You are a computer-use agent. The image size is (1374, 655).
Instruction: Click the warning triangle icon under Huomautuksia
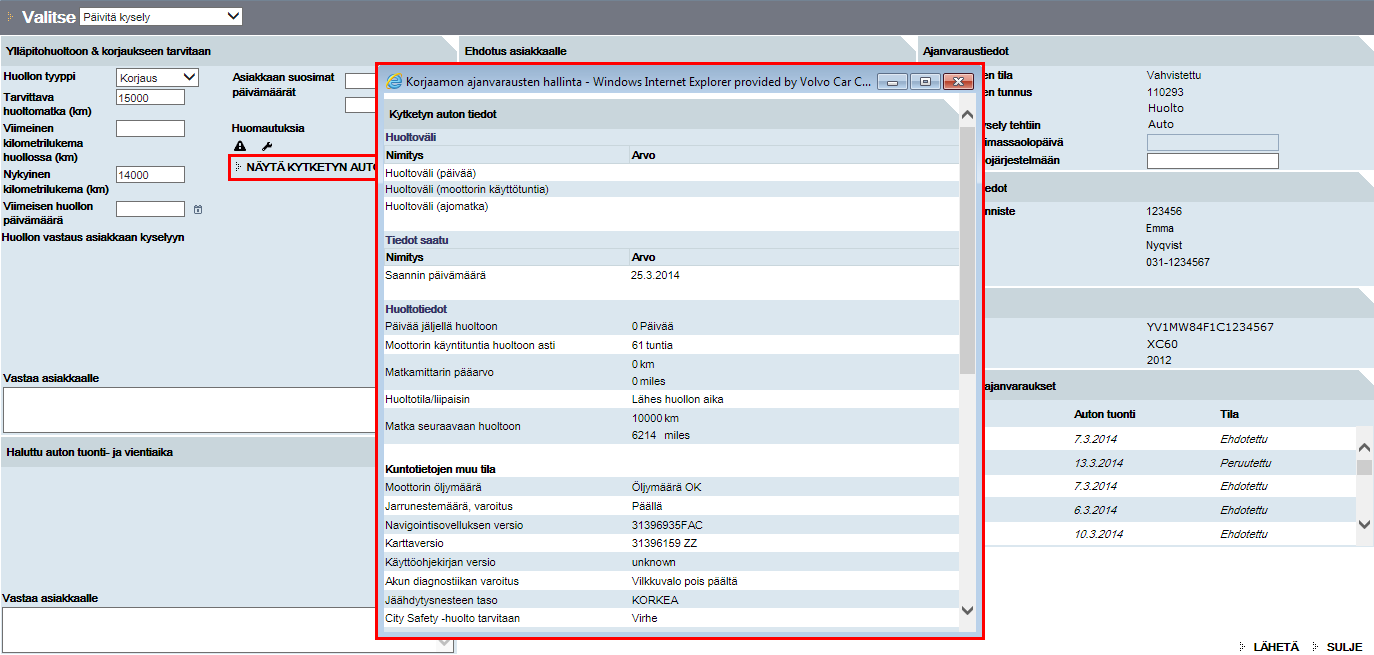pos(240,146)
